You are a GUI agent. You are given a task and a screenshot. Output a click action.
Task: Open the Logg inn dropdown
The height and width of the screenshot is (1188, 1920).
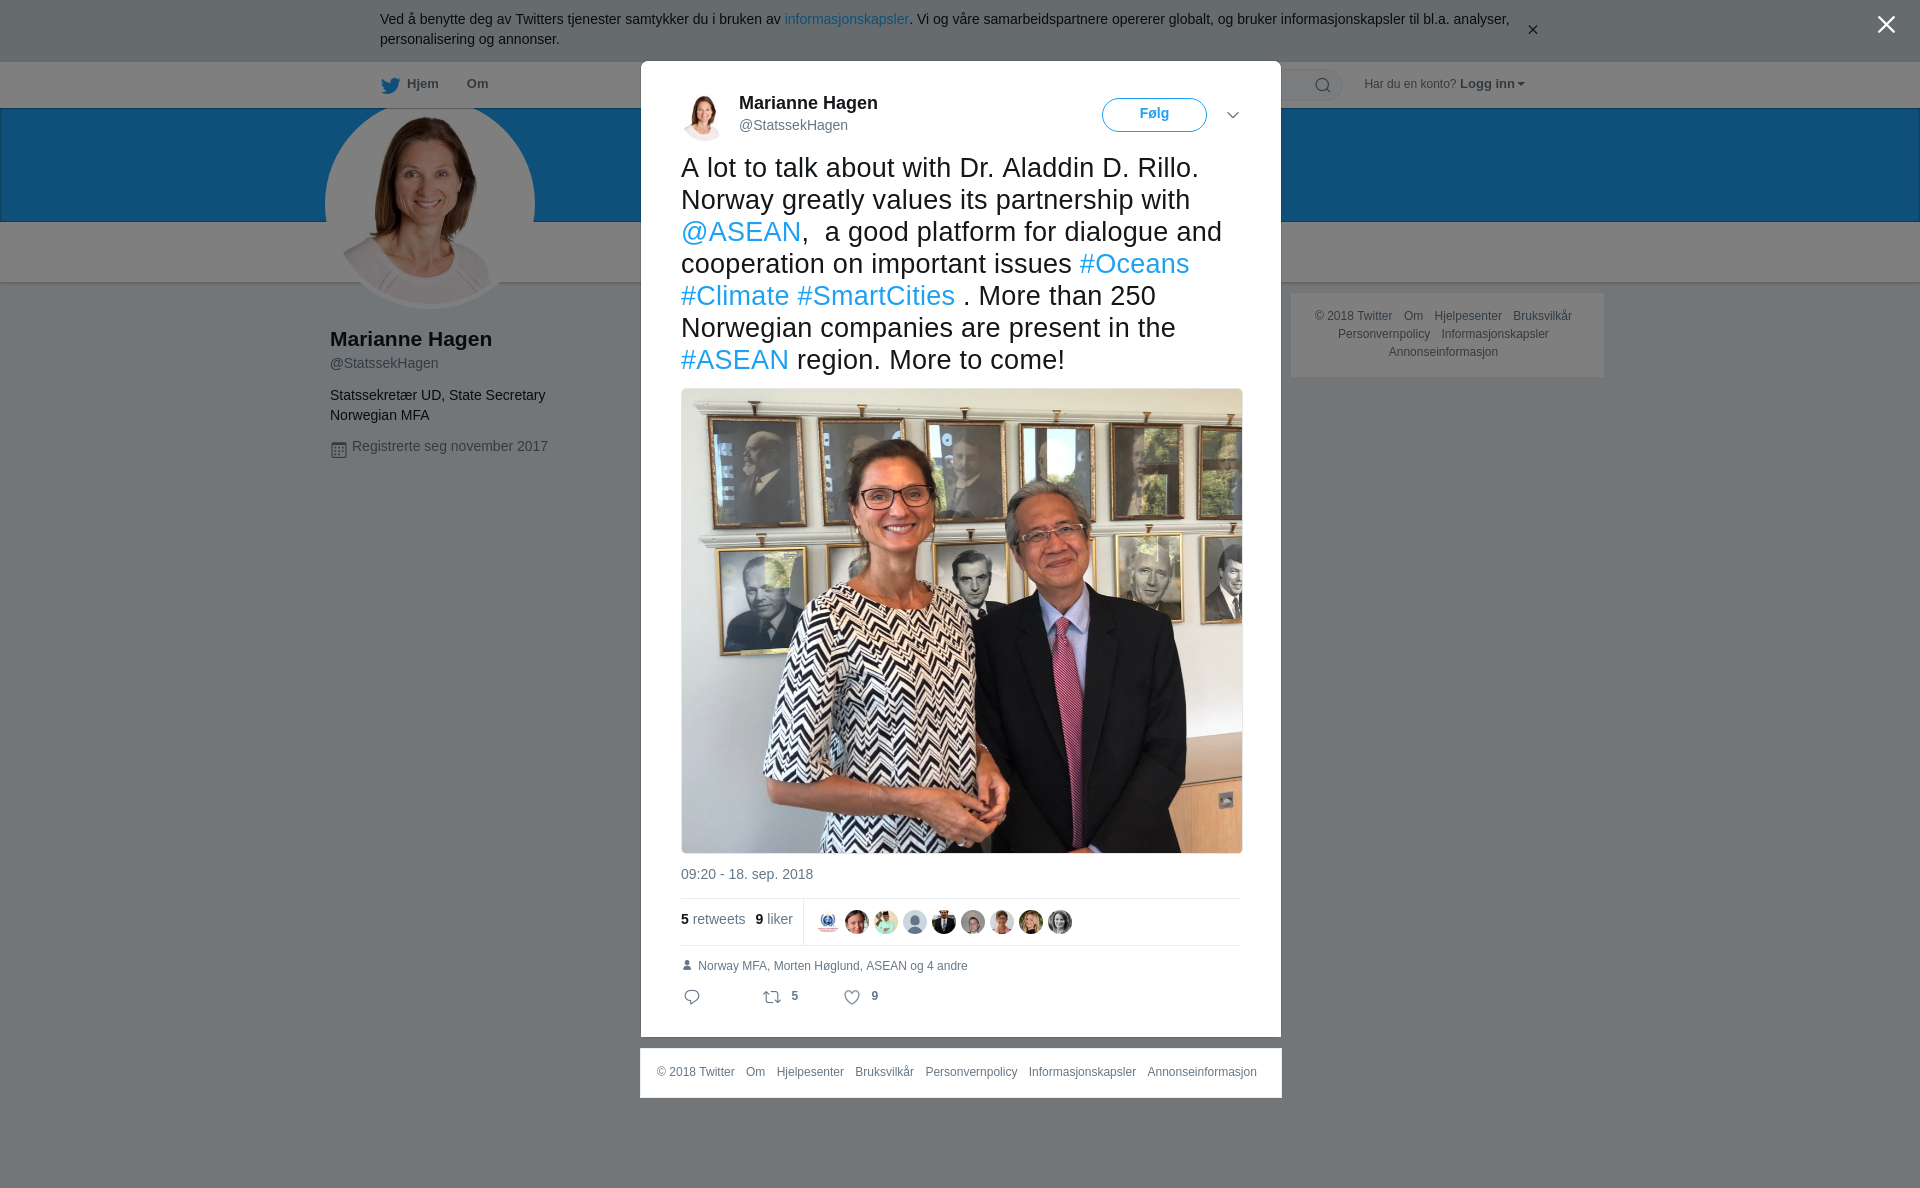coord(1492,84)
